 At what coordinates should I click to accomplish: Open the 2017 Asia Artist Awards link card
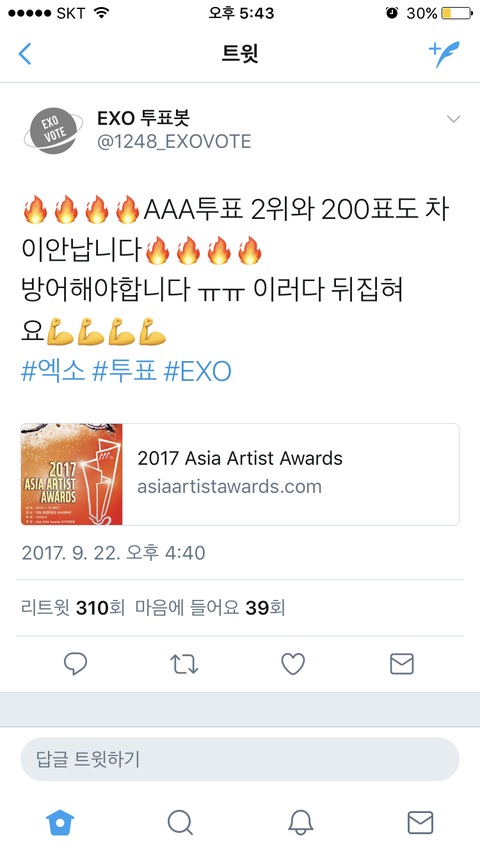pos(240,474)
